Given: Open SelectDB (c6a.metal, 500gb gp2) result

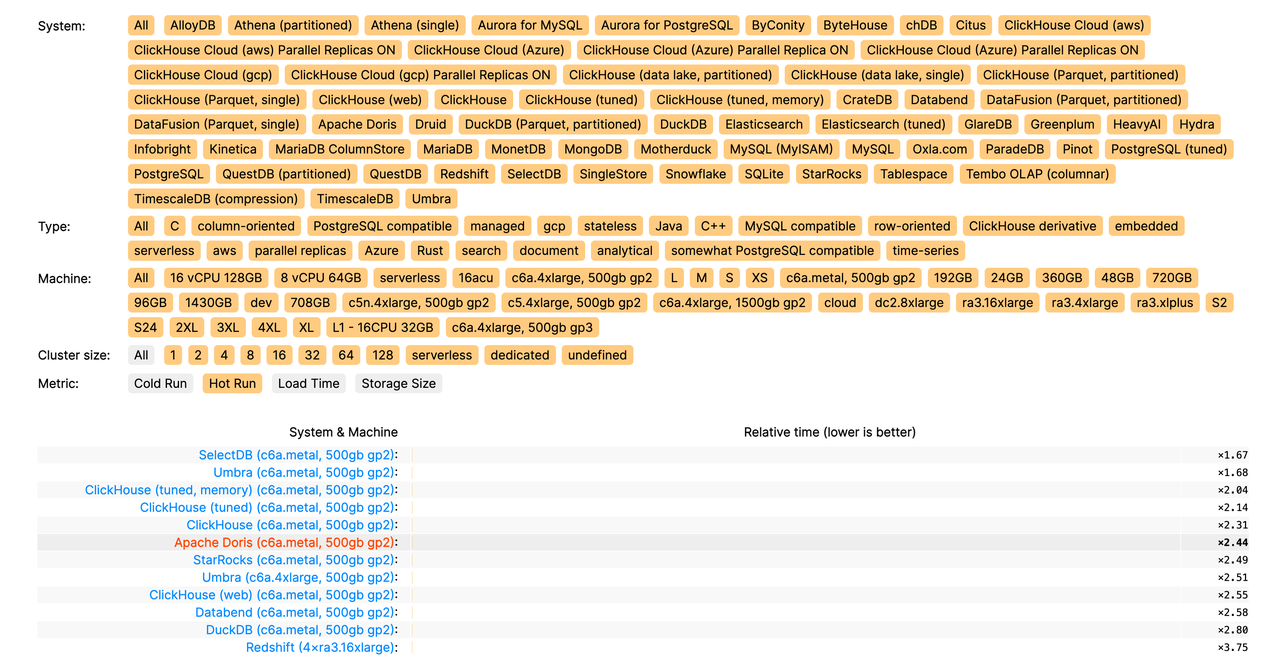Looking at the screenshot, I should [x=296, y=455].
